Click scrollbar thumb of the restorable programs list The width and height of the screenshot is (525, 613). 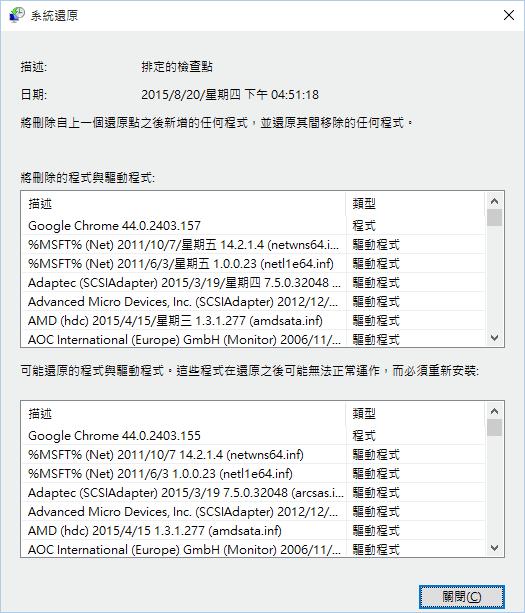click(x=494, y=427)
